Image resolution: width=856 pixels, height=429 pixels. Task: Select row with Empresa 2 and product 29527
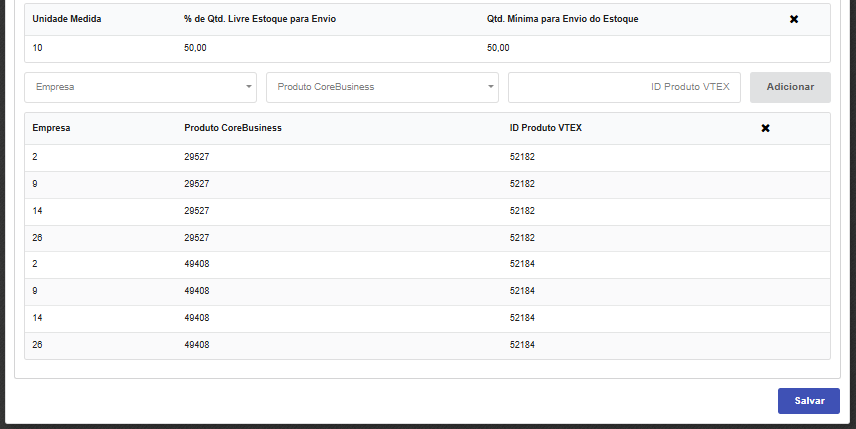[427, 157]
